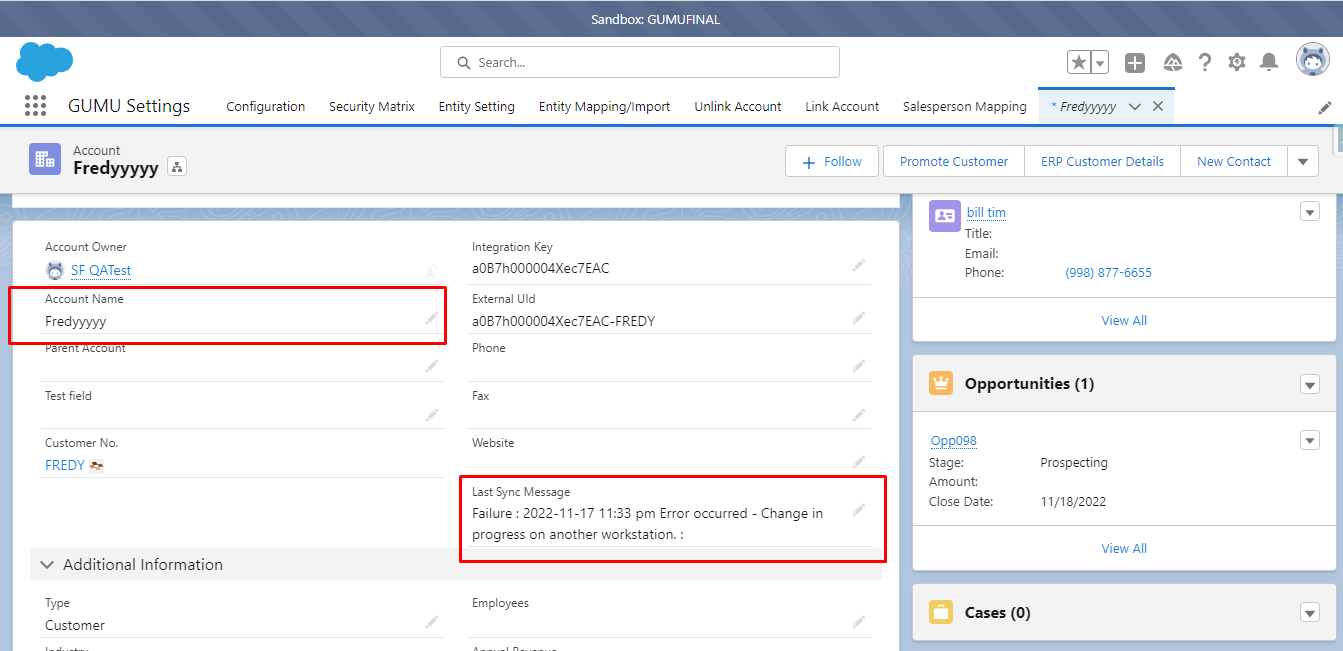Open the Help question mark icon

1205,62
